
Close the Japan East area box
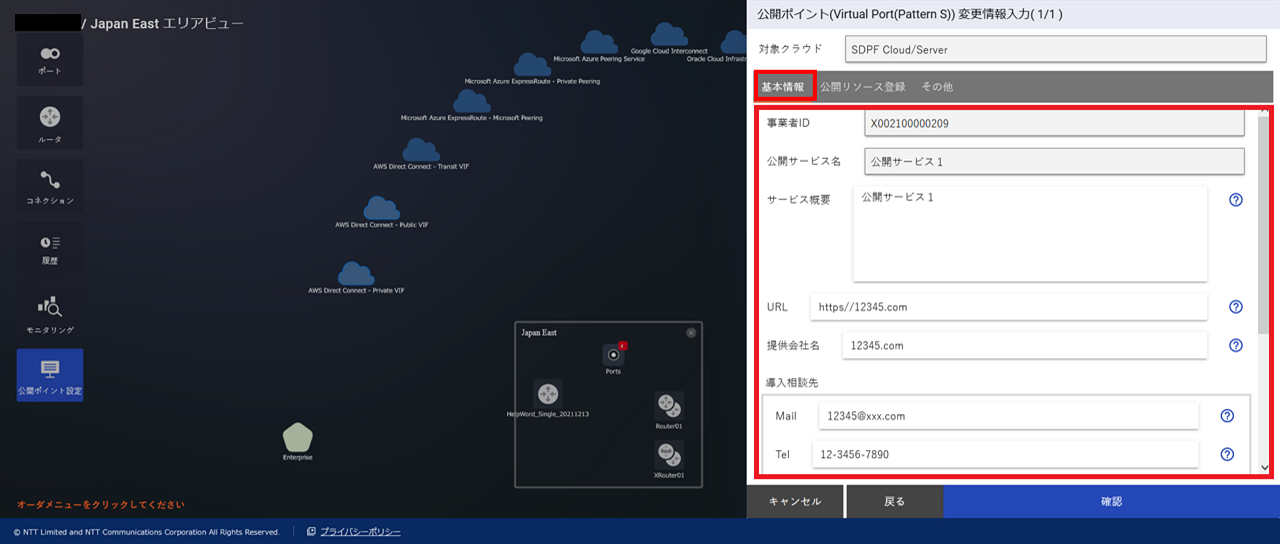tap(691, 332)
